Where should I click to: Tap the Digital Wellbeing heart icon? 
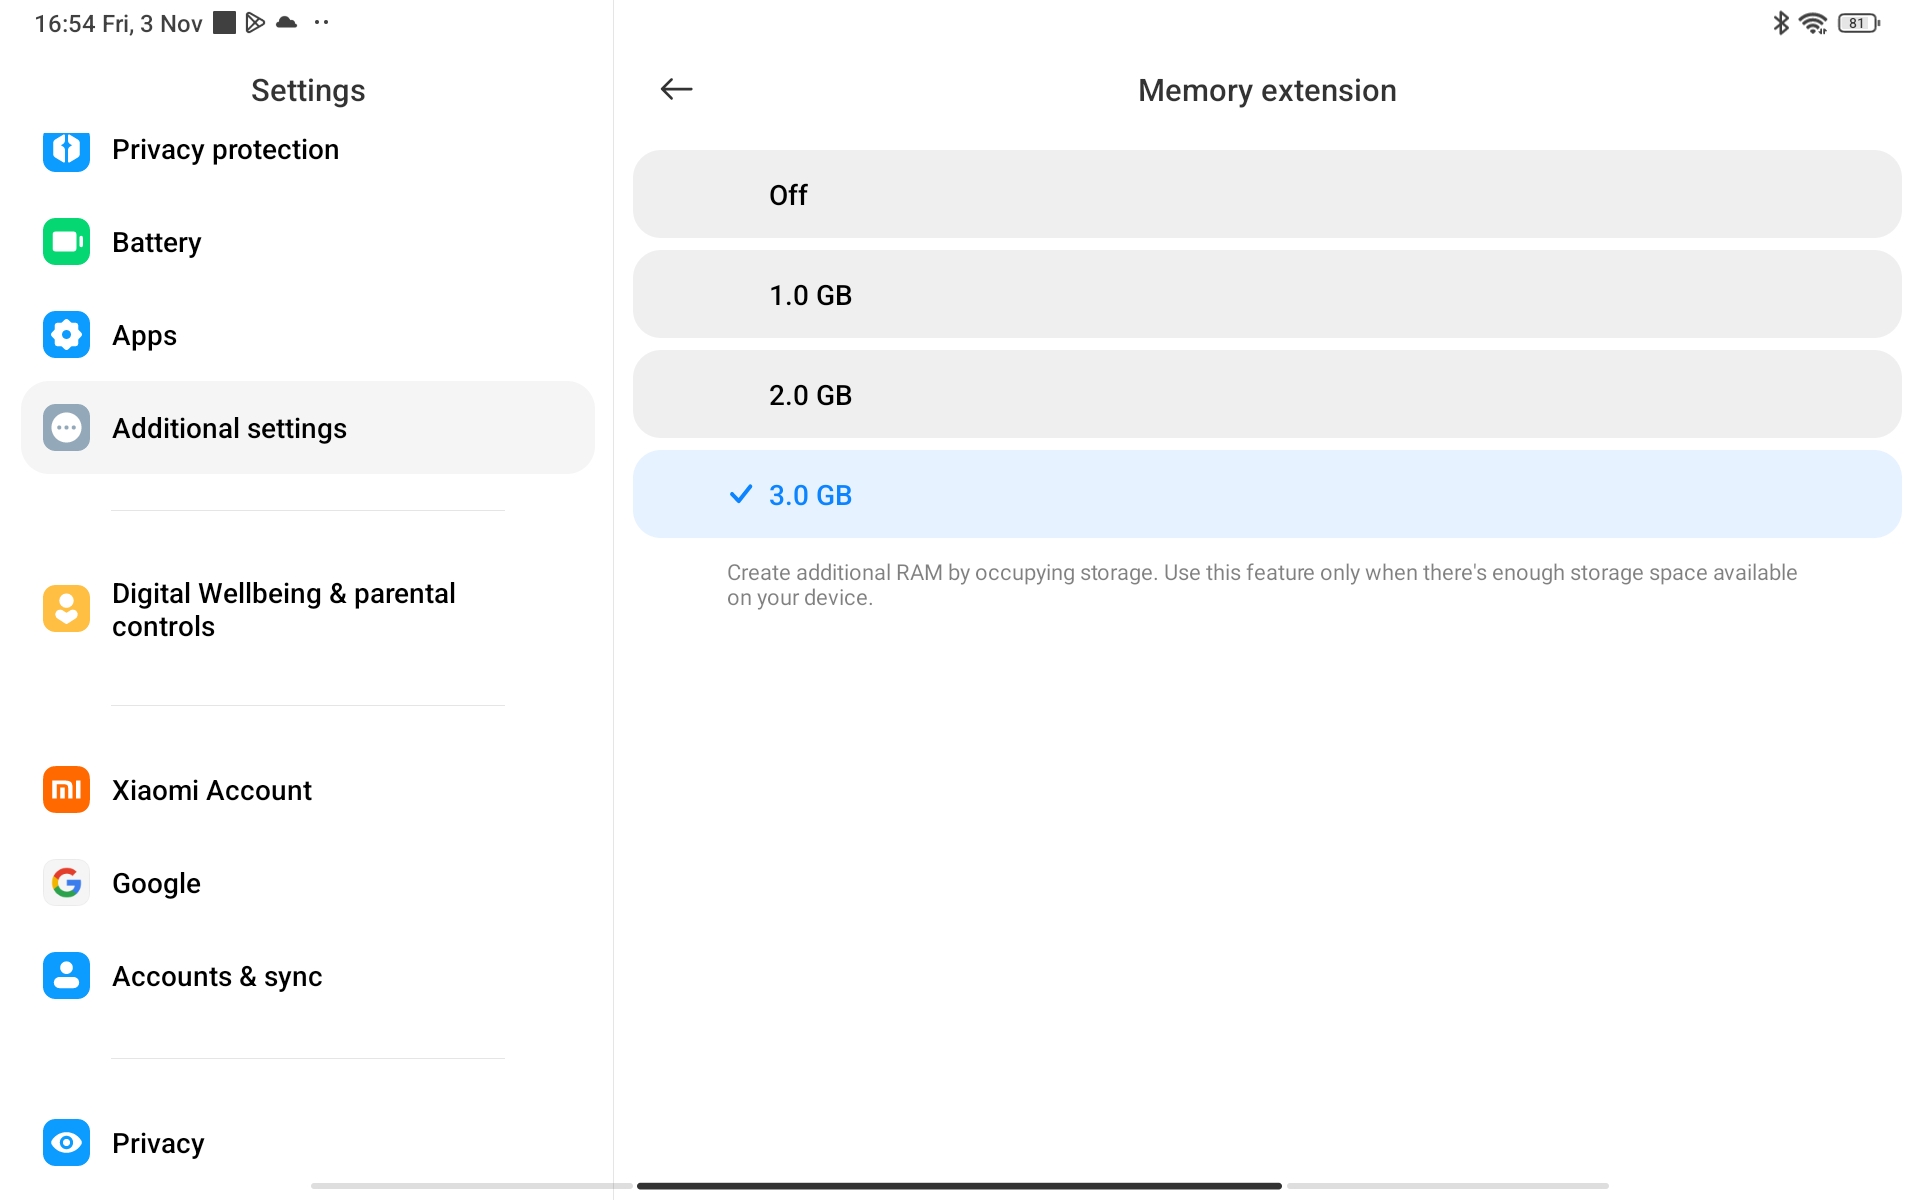pos(66,609)
